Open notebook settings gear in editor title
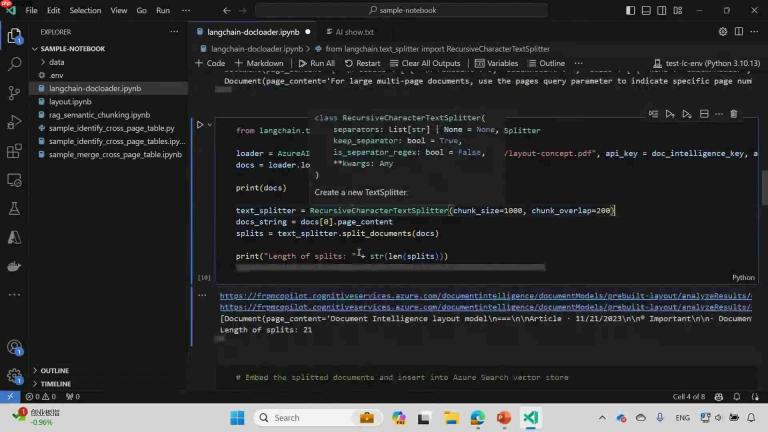Image resolution: width=768 pixels, height=432 pixels. click(723, 32)
